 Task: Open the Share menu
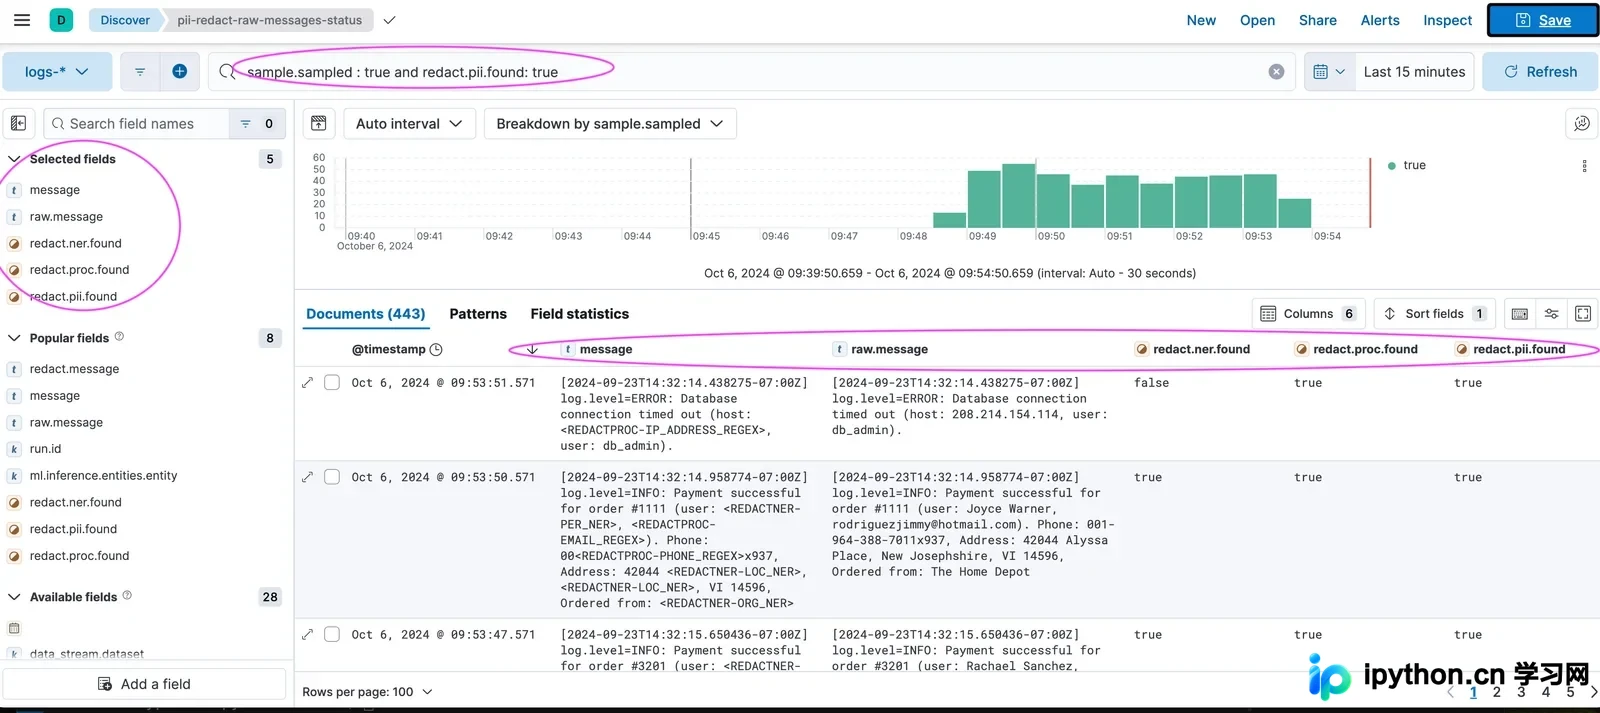click(x=1318, y=20)
